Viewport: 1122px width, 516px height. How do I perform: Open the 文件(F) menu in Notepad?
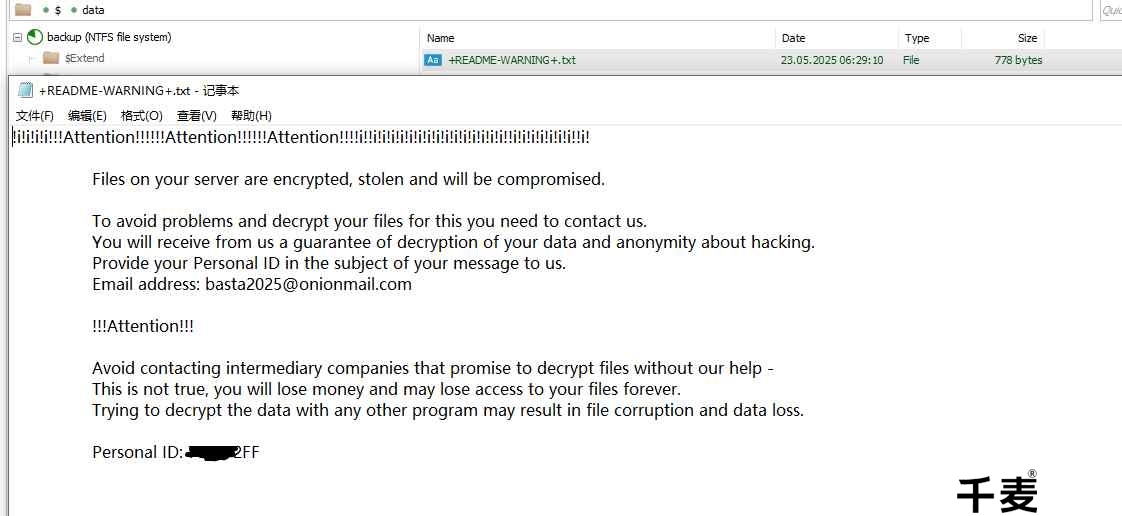click(x=35, y=116)
